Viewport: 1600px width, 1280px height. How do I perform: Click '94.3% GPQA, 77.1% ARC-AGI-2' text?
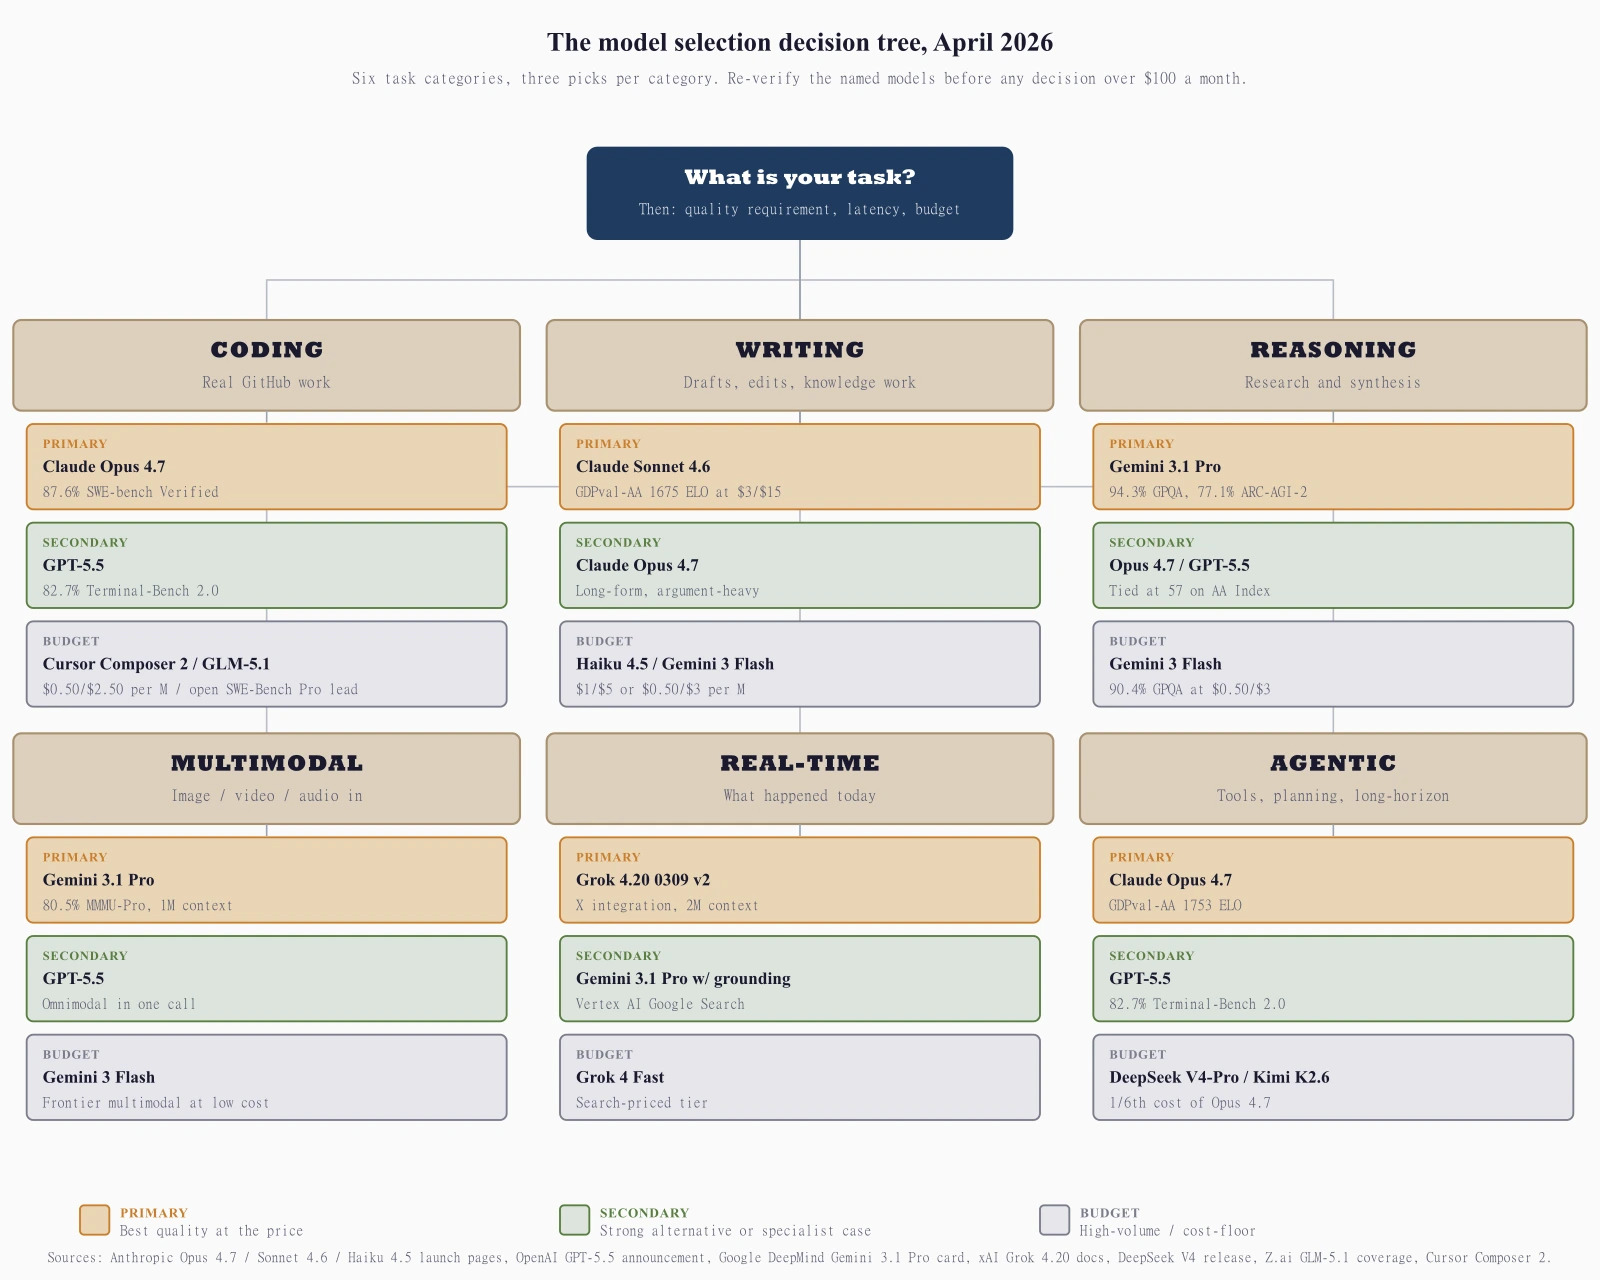point(1208,492)
